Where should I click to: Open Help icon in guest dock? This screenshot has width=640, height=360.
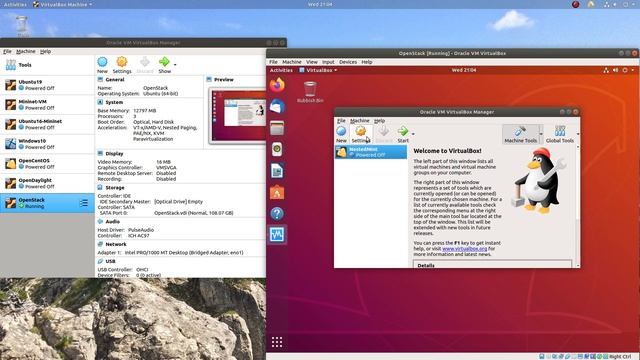(277, 213)
